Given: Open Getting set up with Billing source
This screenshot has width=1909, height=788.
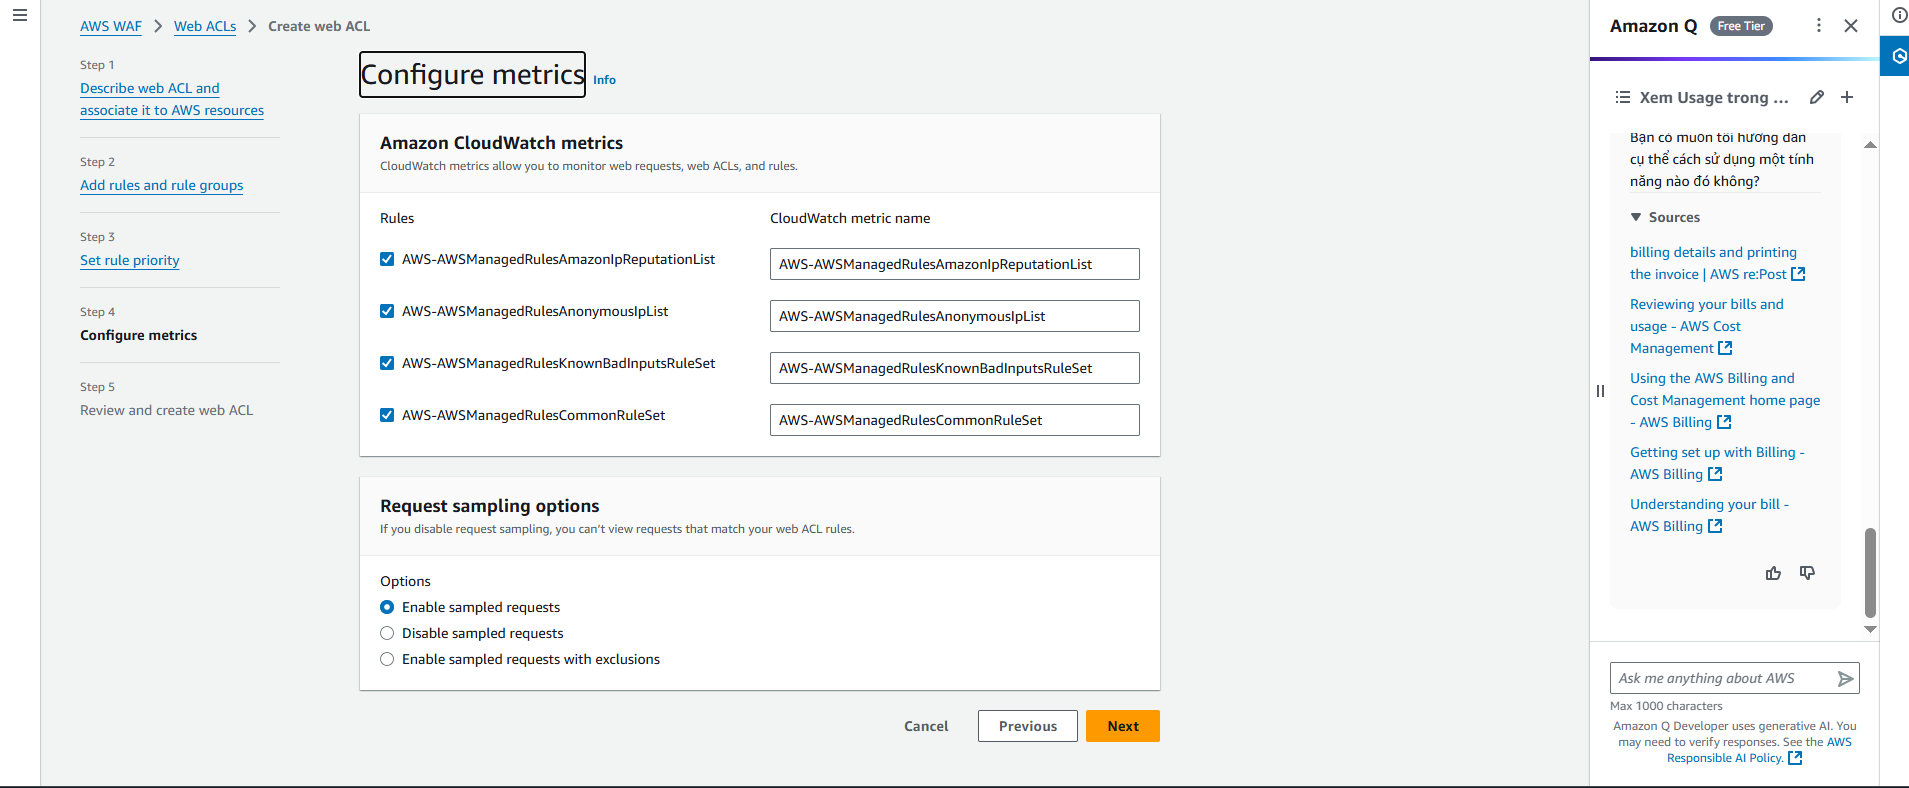Looking at the screenshot, I should click(x=1717, y=463).
